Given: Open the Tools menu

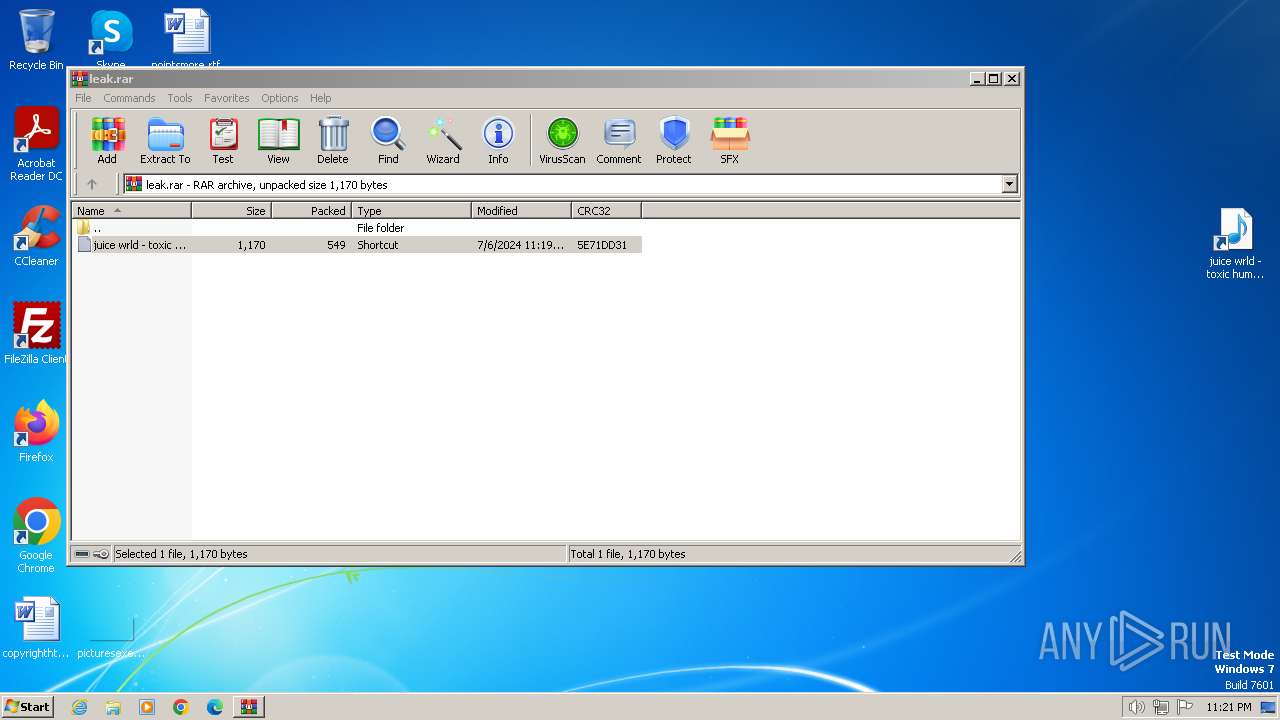Looking at the screenshot, I should [x=180, y=98].
